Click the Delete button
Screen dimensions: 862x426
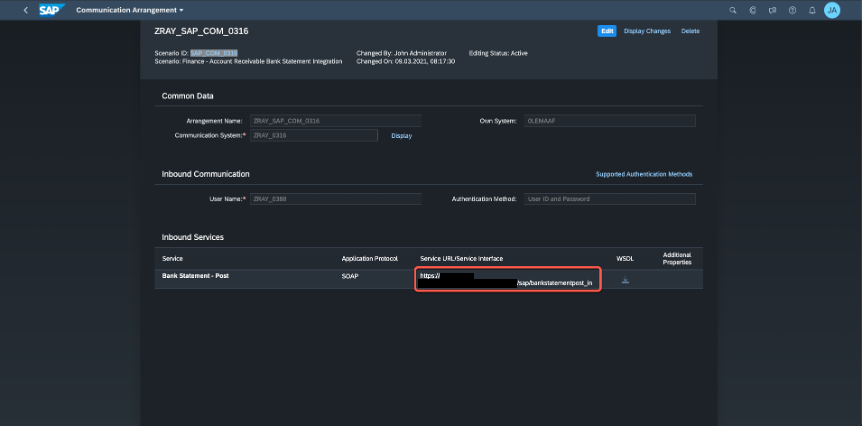(690, 31)
